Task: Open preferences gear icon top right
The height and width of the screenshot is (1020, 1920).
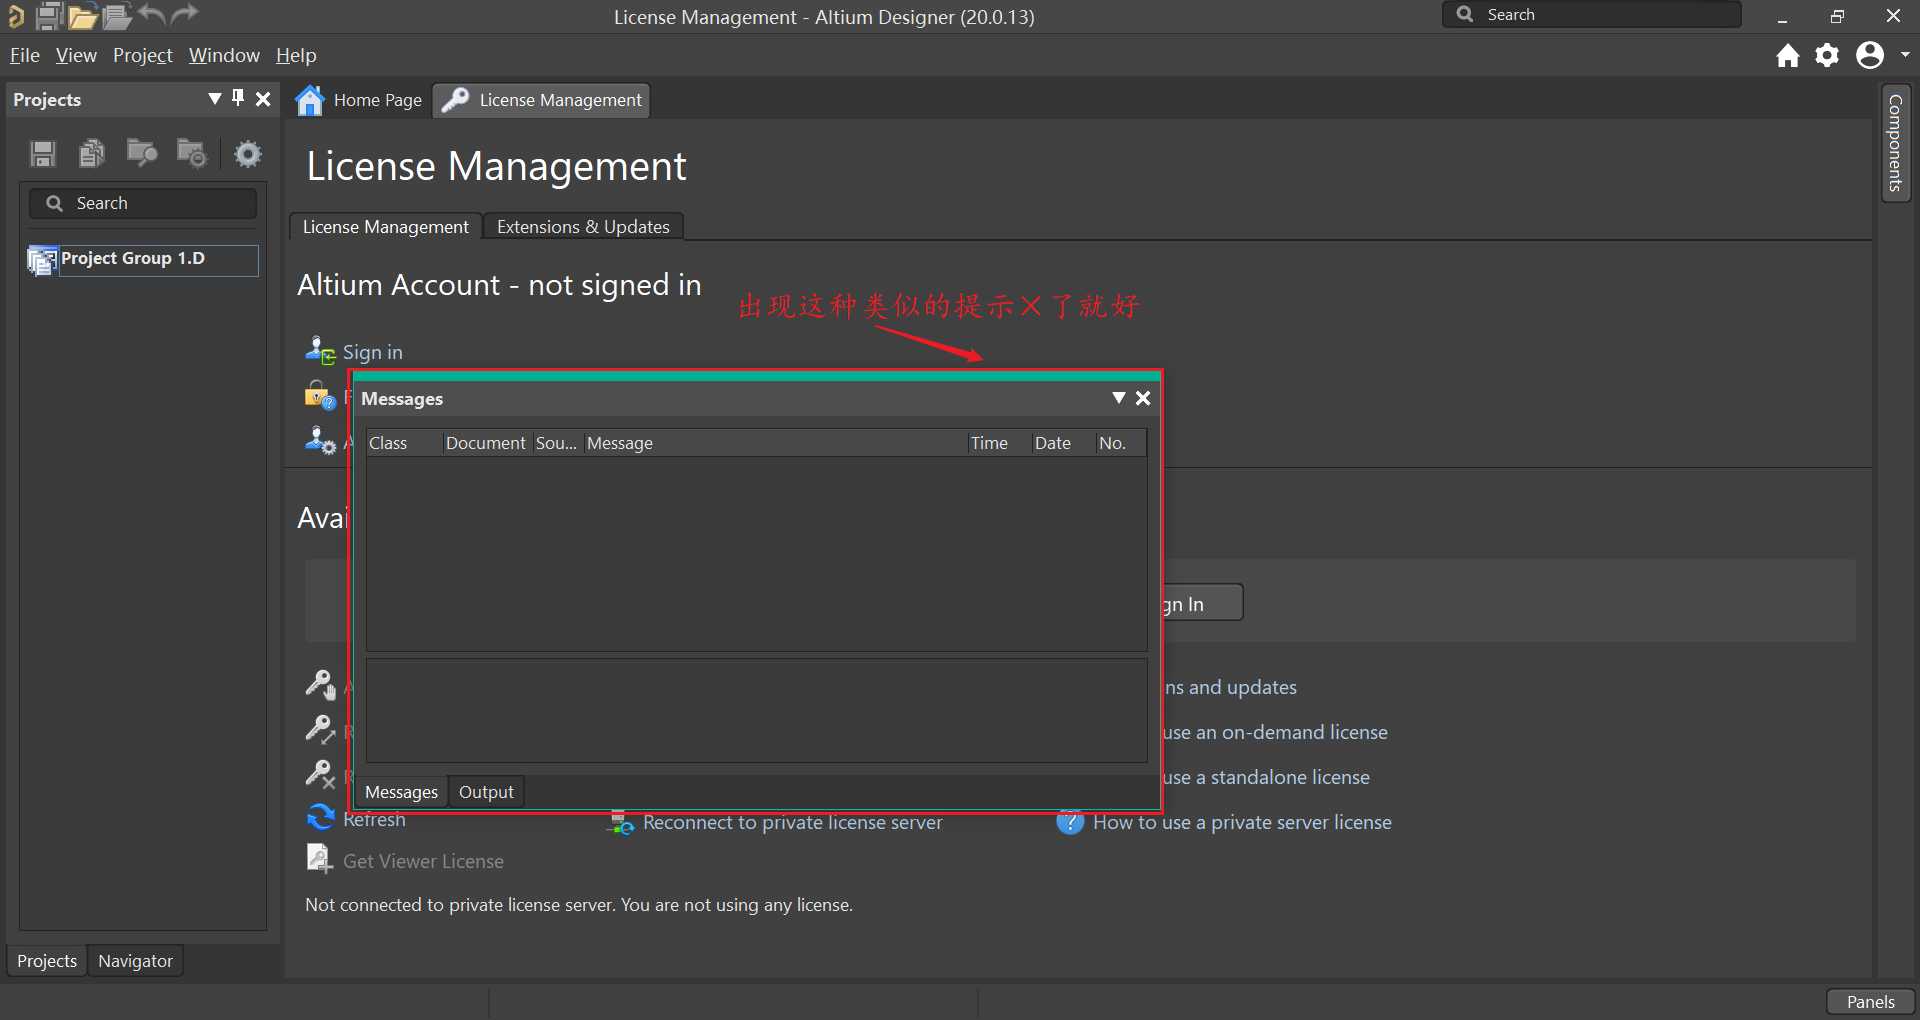Action: coord(1827,55)
